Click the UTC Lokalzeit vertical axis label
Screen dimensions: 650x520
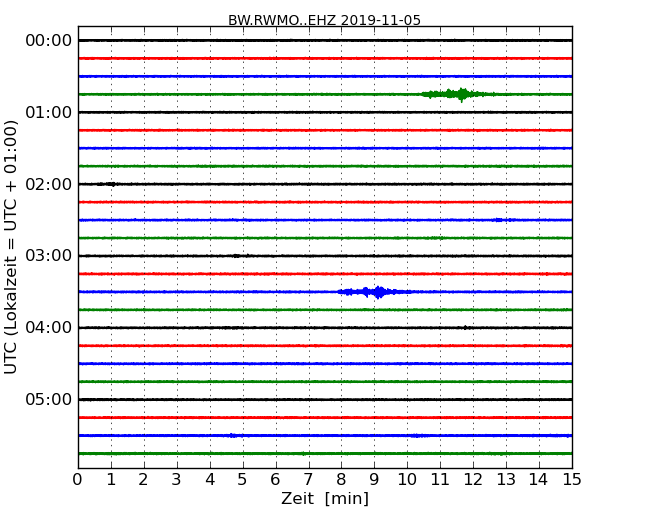click(x=11, y=247)
